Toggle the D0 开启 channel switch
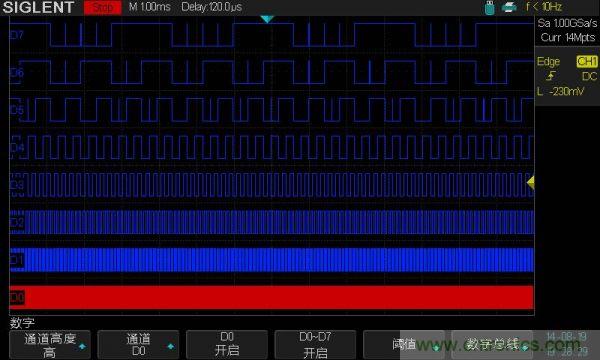The image size is (600, 360). coord(227,345)
